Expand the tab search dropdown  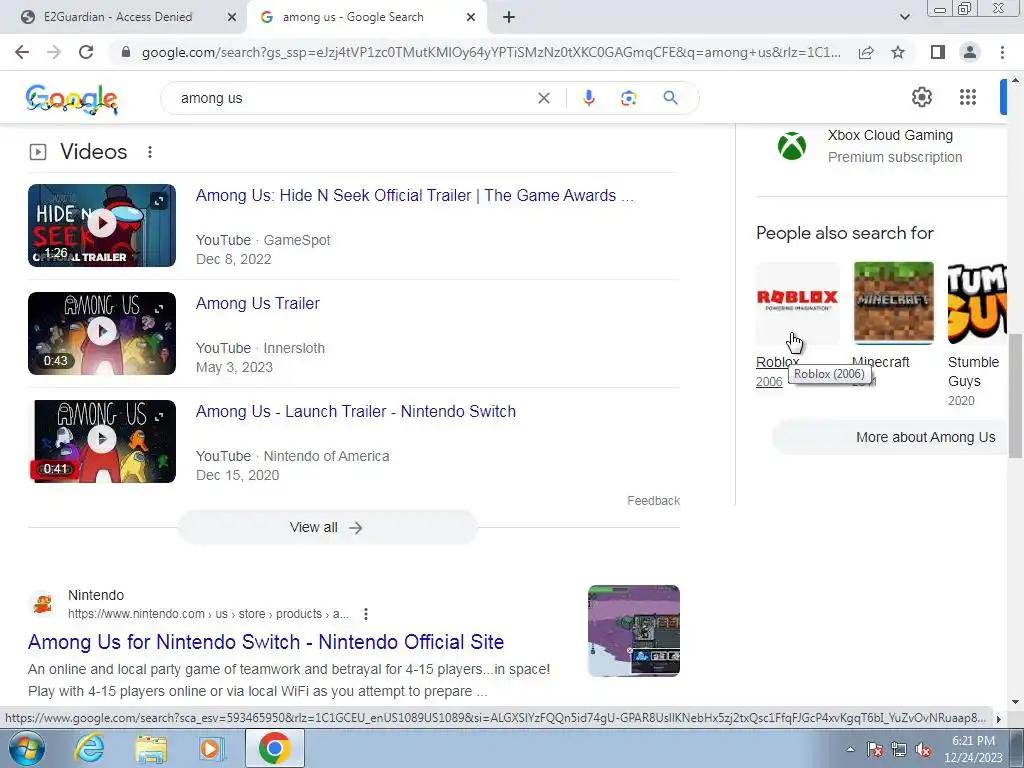[904, 18]
